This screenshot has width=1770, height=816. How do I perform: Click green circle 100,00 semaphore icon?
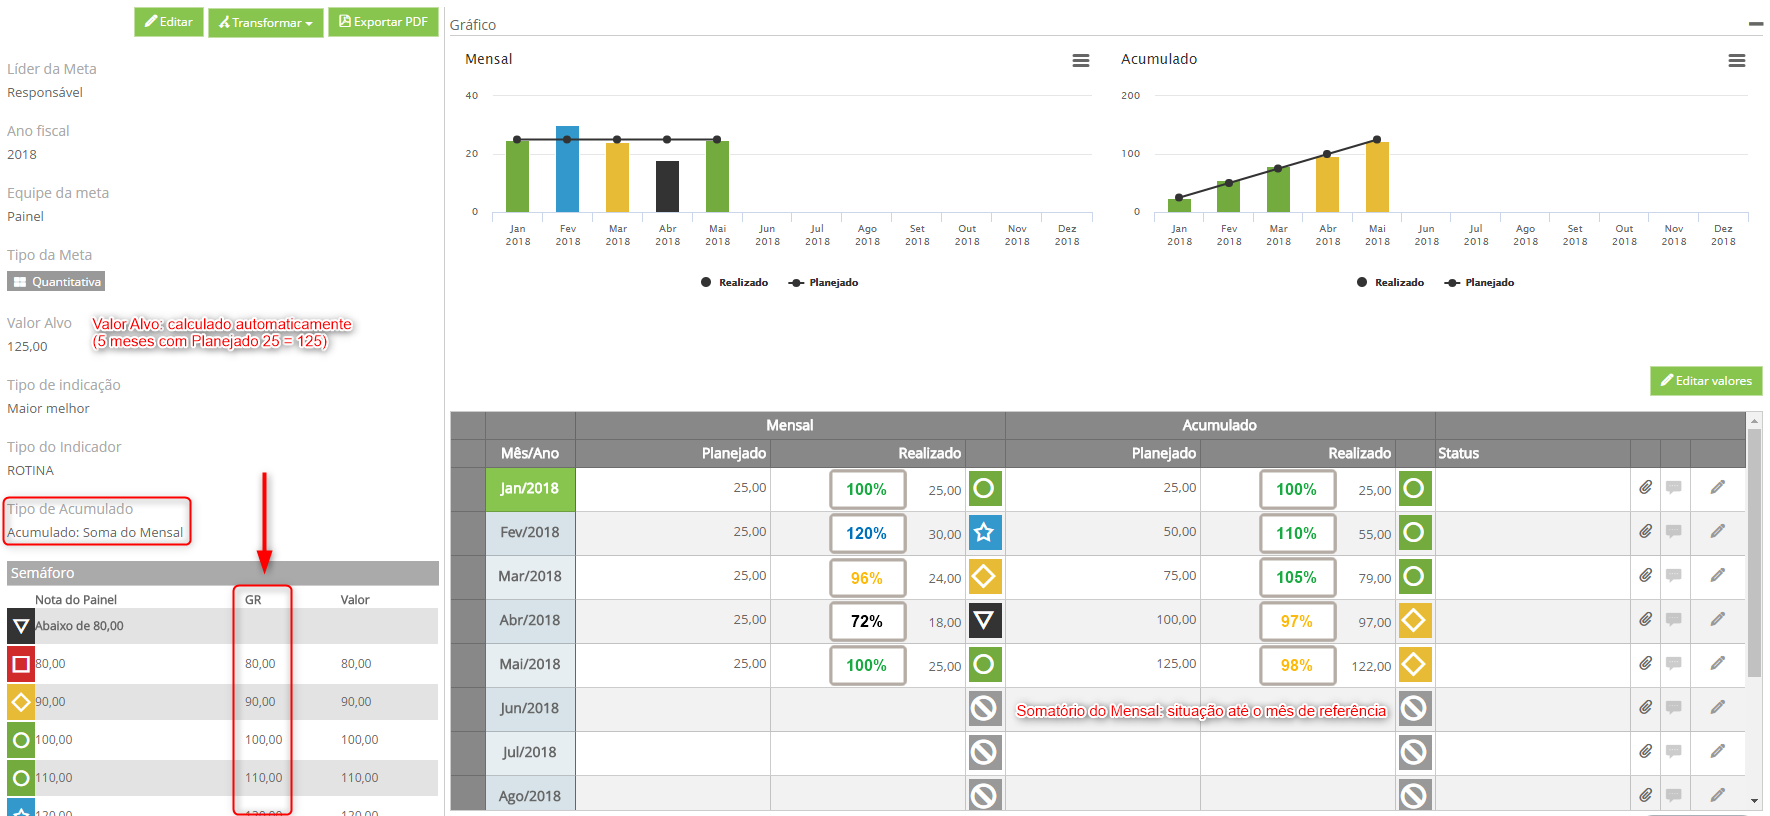click(x=21, y=740)
